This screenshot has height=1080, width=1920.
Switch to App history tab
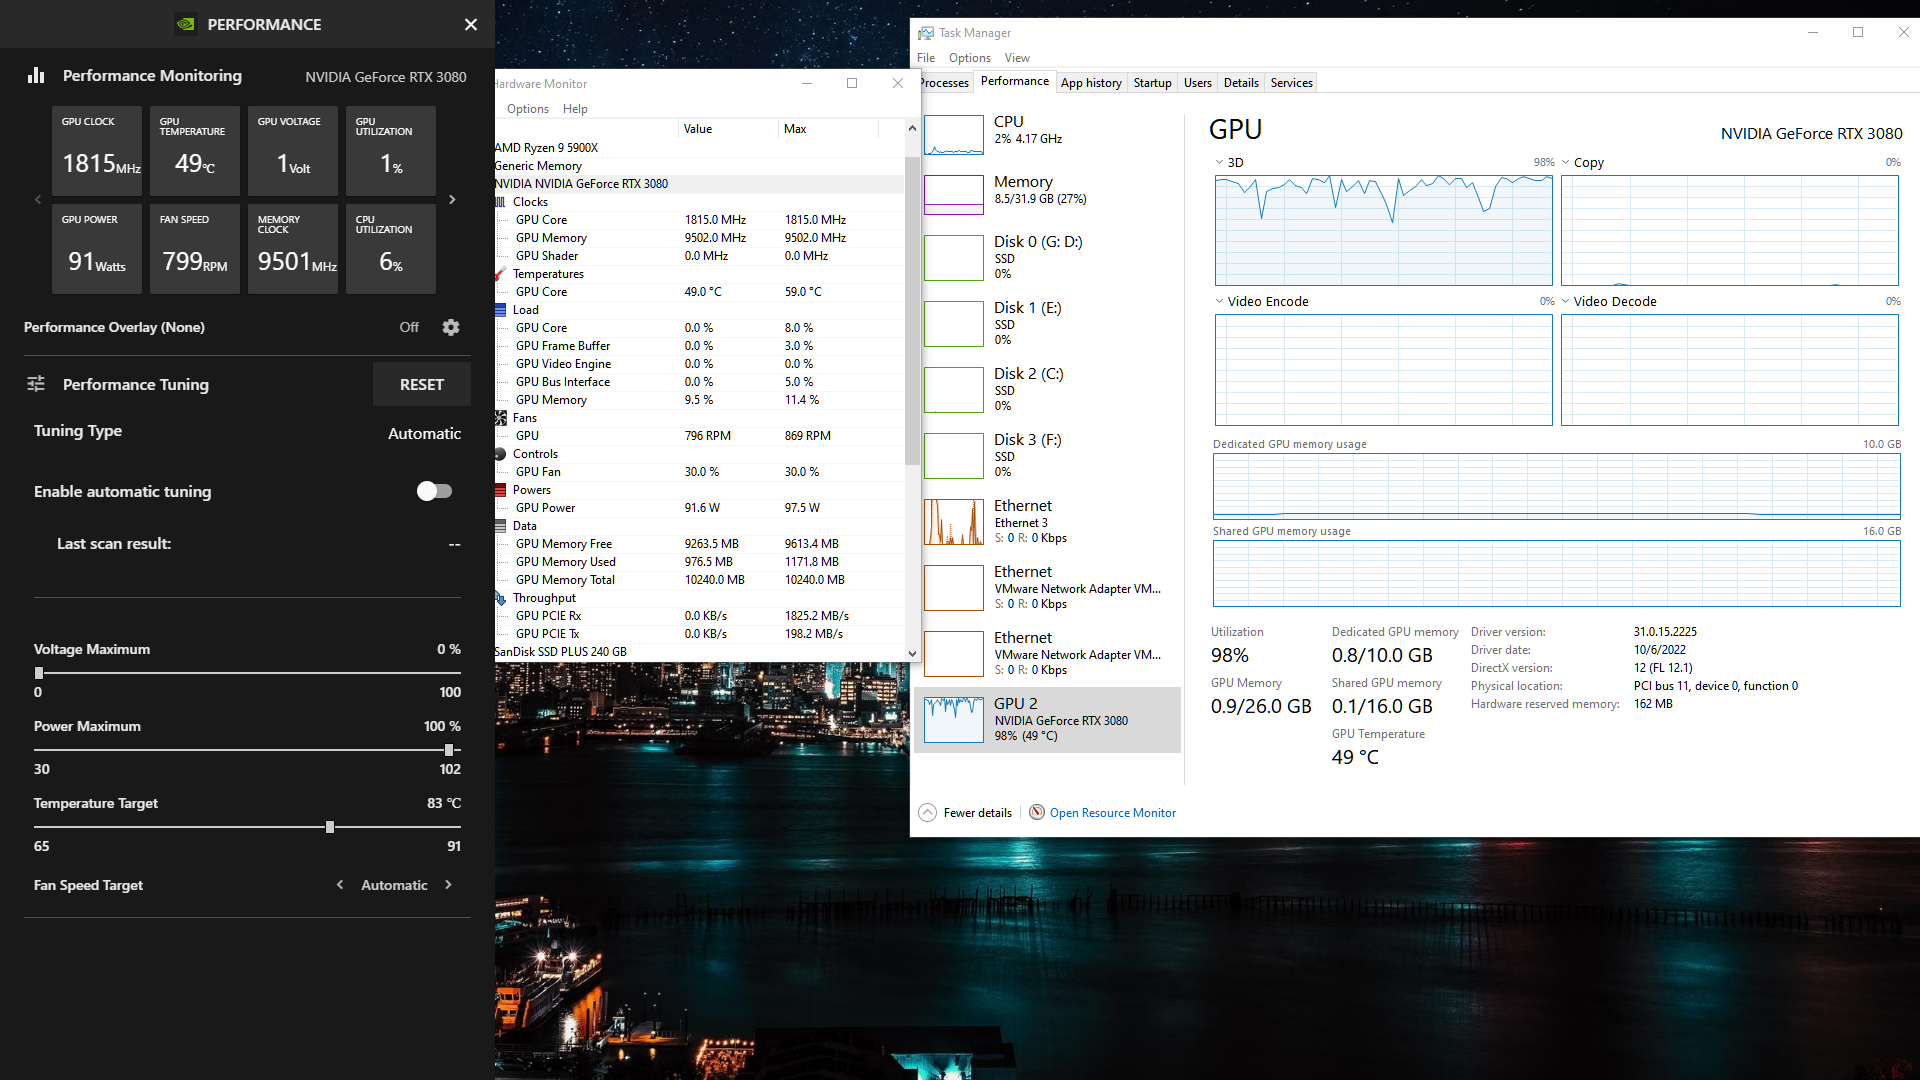(x=1091, y=83)
